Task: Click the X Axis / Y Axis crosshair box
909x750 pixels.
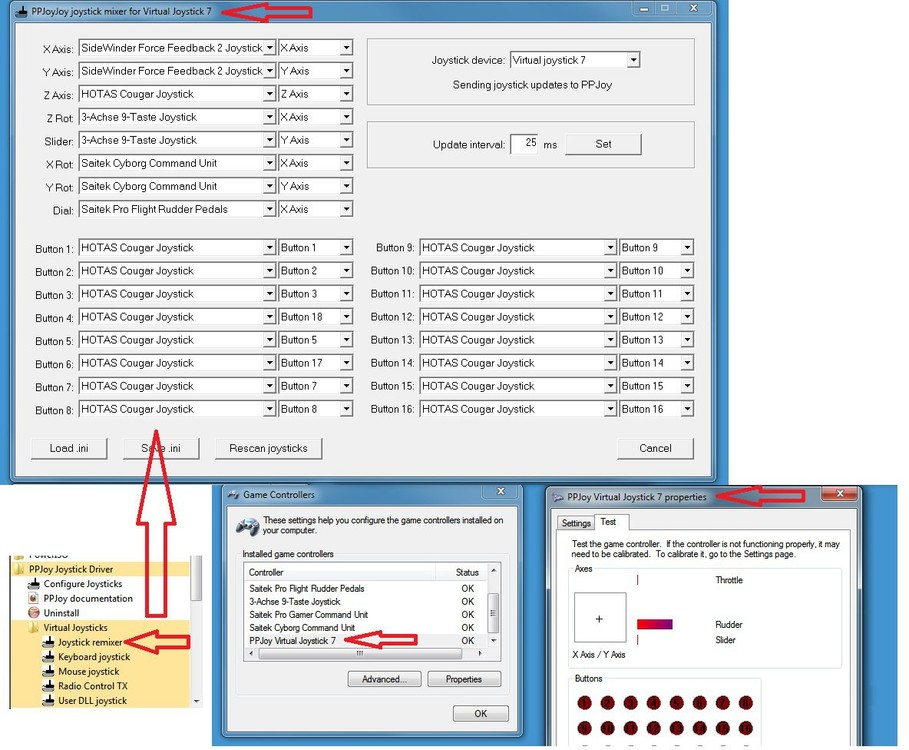Action: point(599,618)
